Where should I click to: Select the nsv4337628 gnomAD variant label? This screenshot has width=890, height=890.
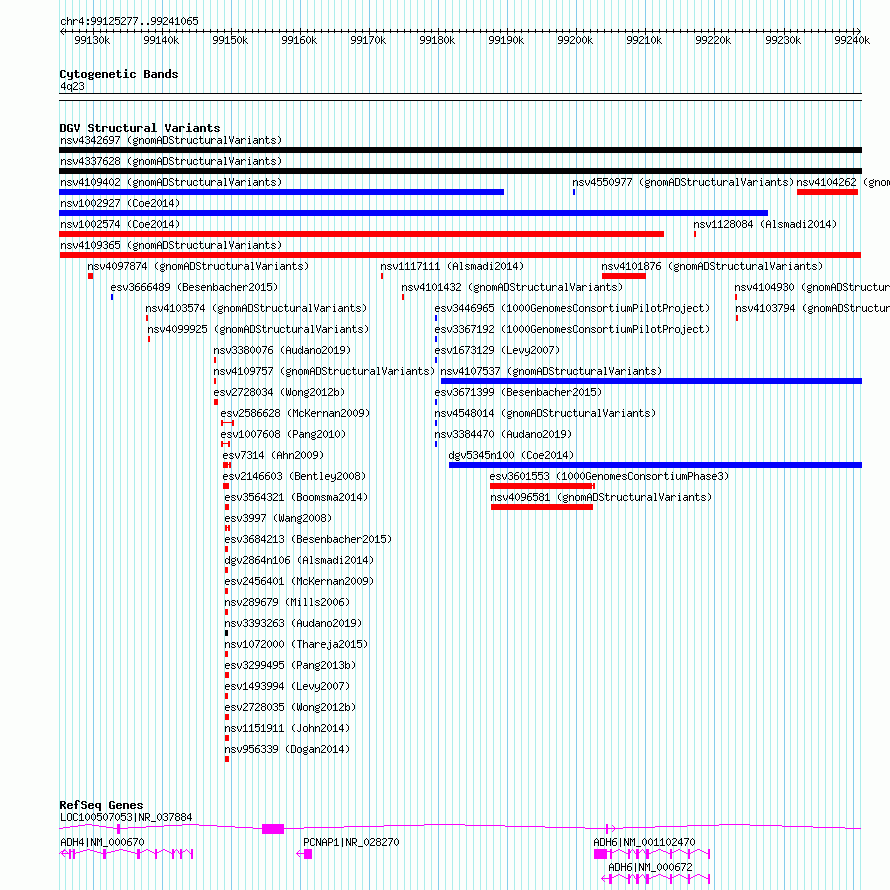tap(171, 161)
